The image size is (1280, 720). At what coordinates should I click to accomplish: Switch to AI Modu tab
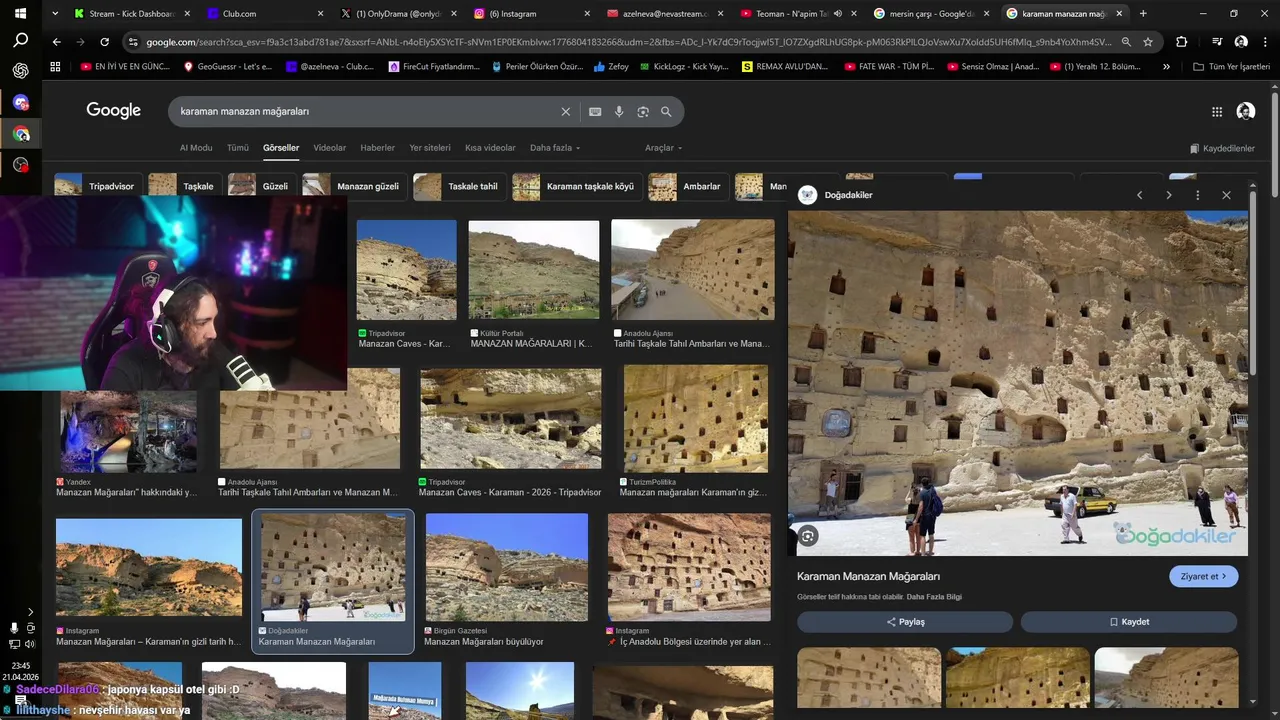[196, 148]
